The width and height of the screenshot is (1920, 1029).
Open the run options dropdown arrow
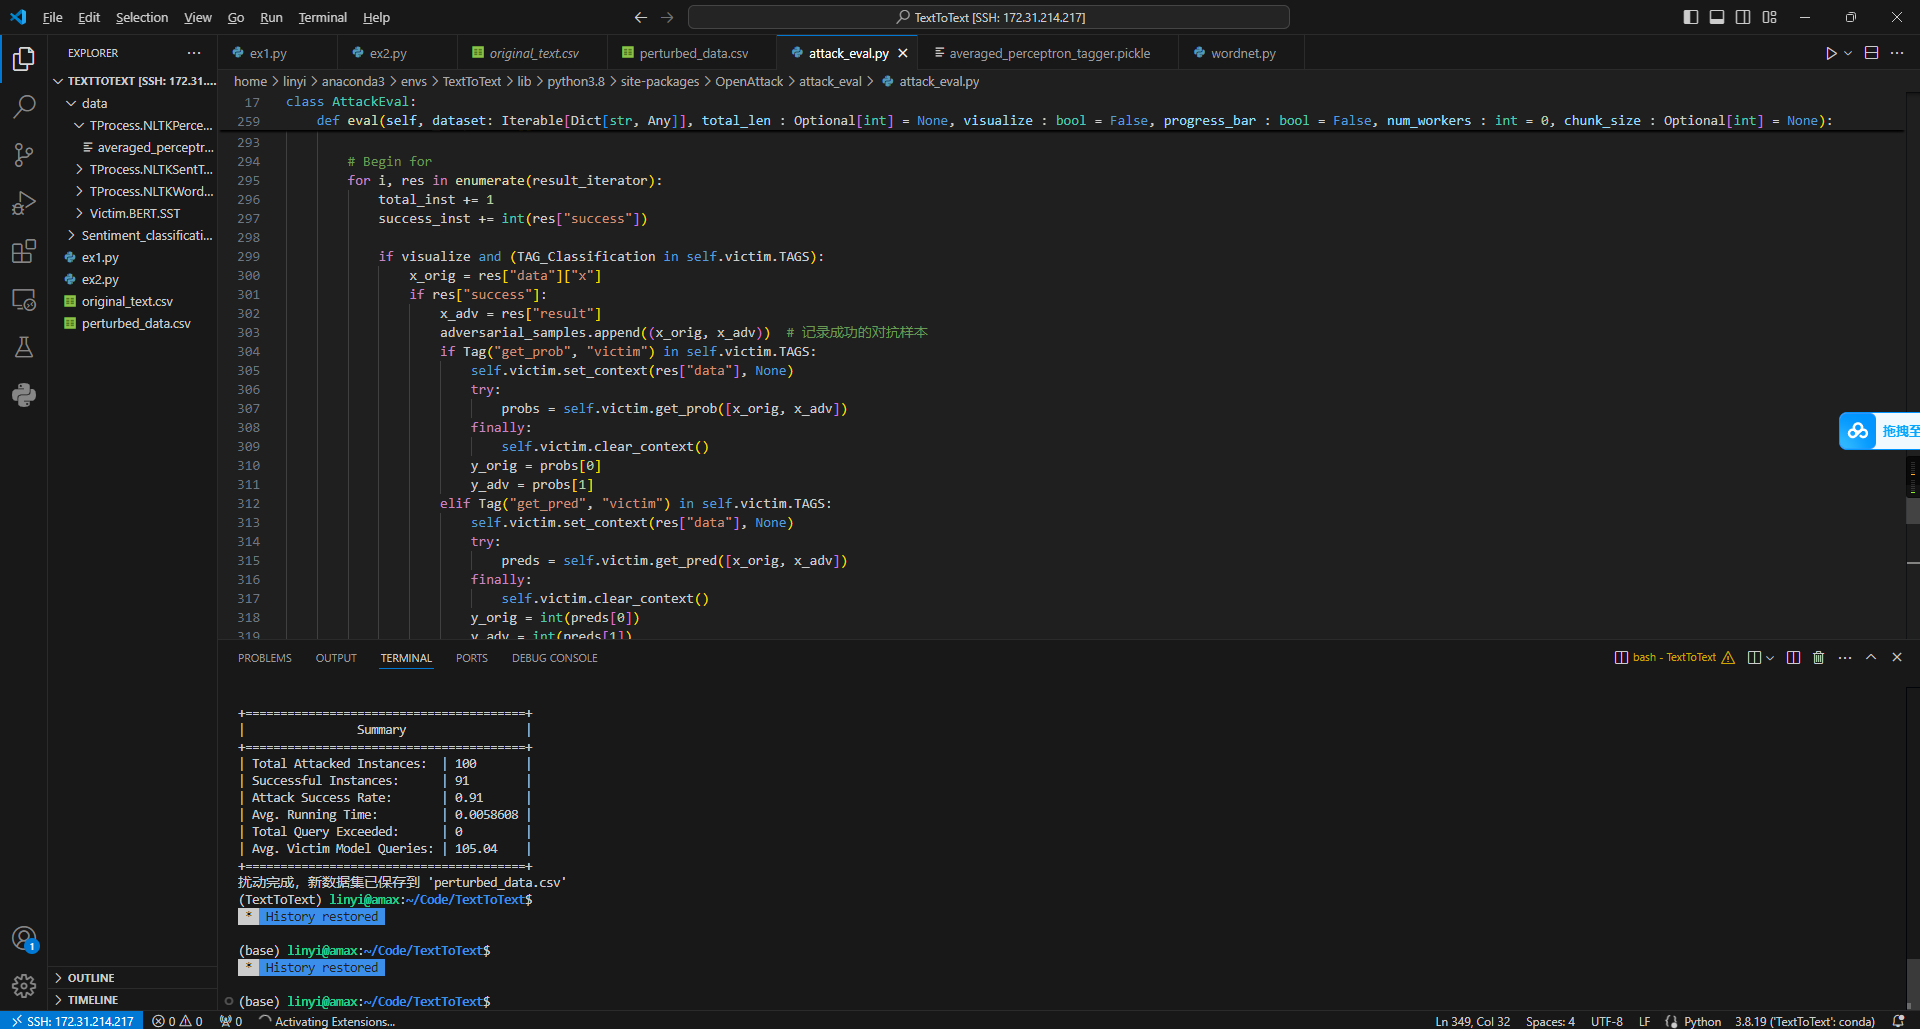point(1848,53)
